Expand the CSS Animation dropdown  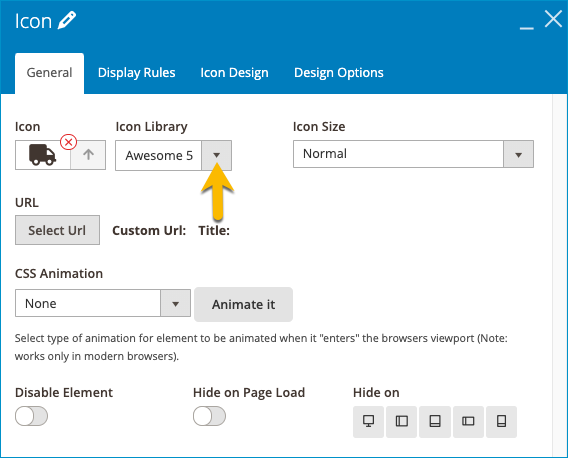[103, 303]
